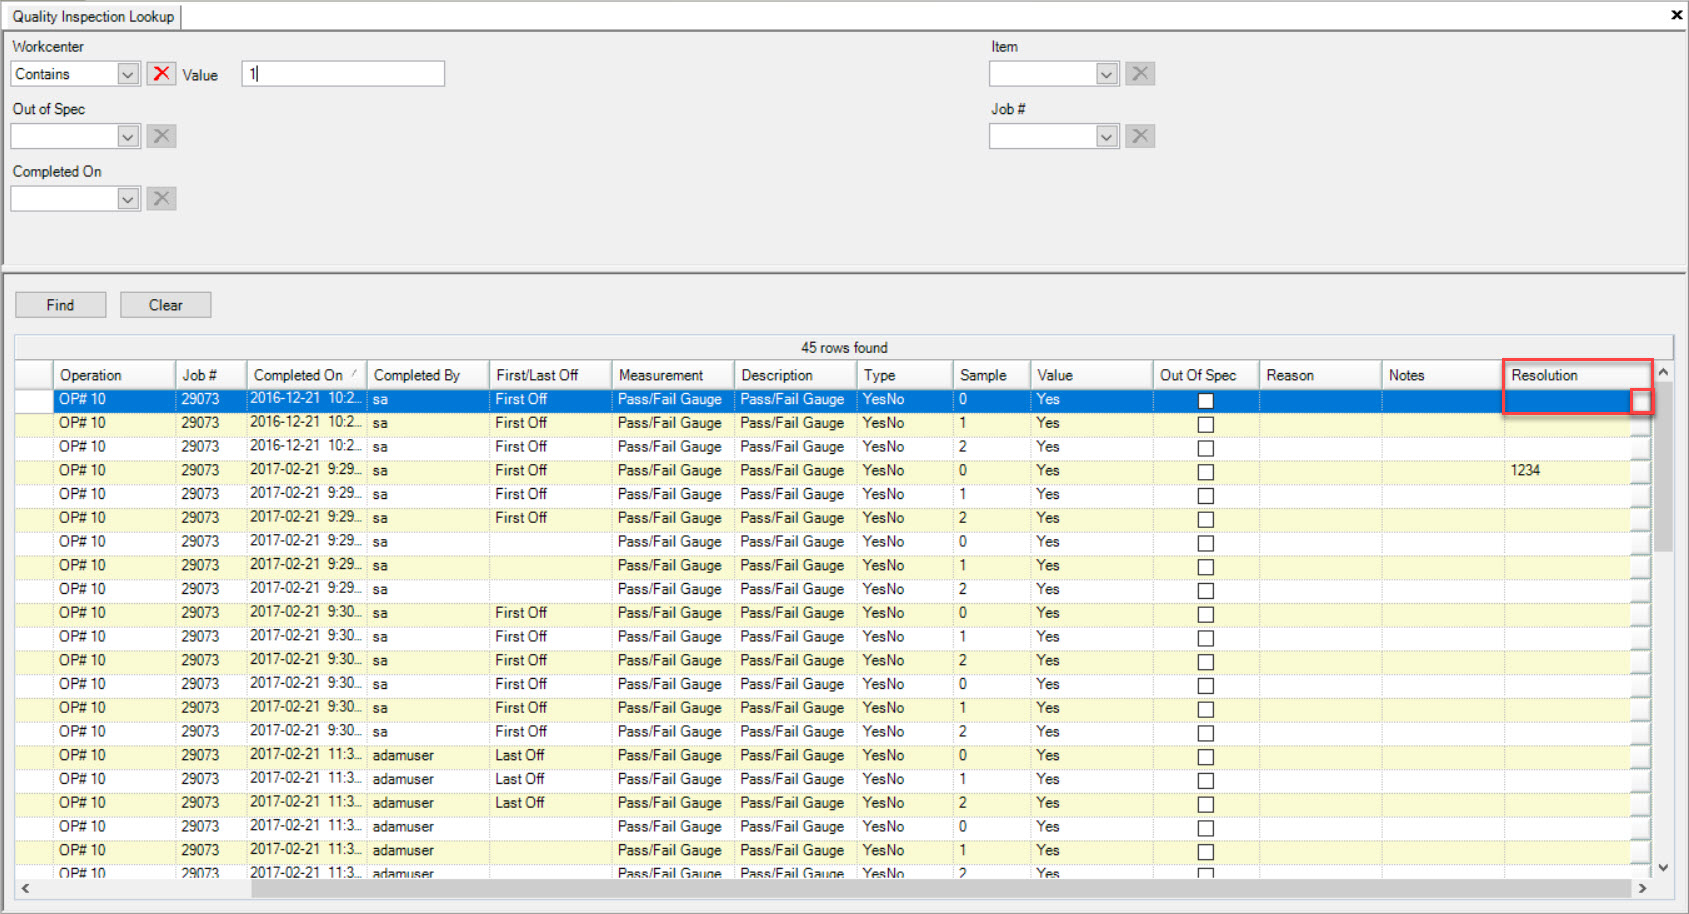
Task: Expand the Completed On dropdown
Action: [128, 199]
